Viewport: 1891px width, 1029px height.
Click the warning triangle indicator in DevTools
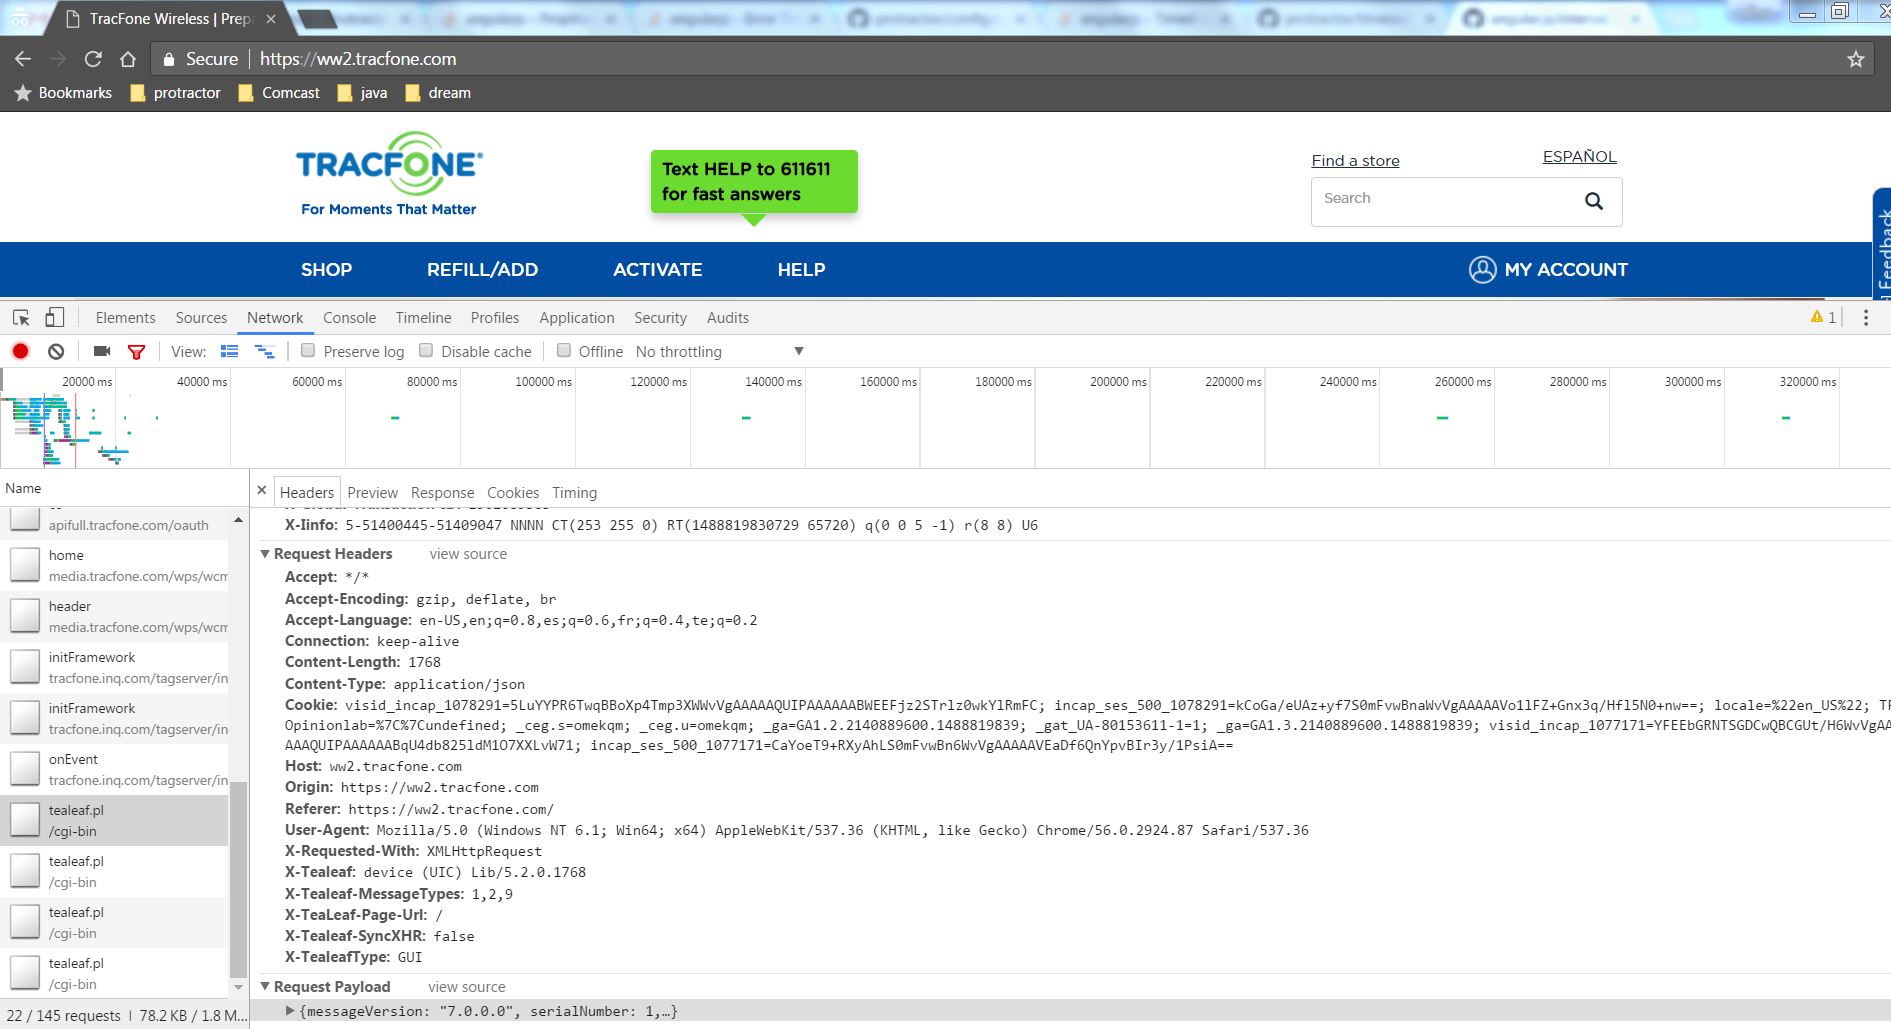coord(1819,317)
